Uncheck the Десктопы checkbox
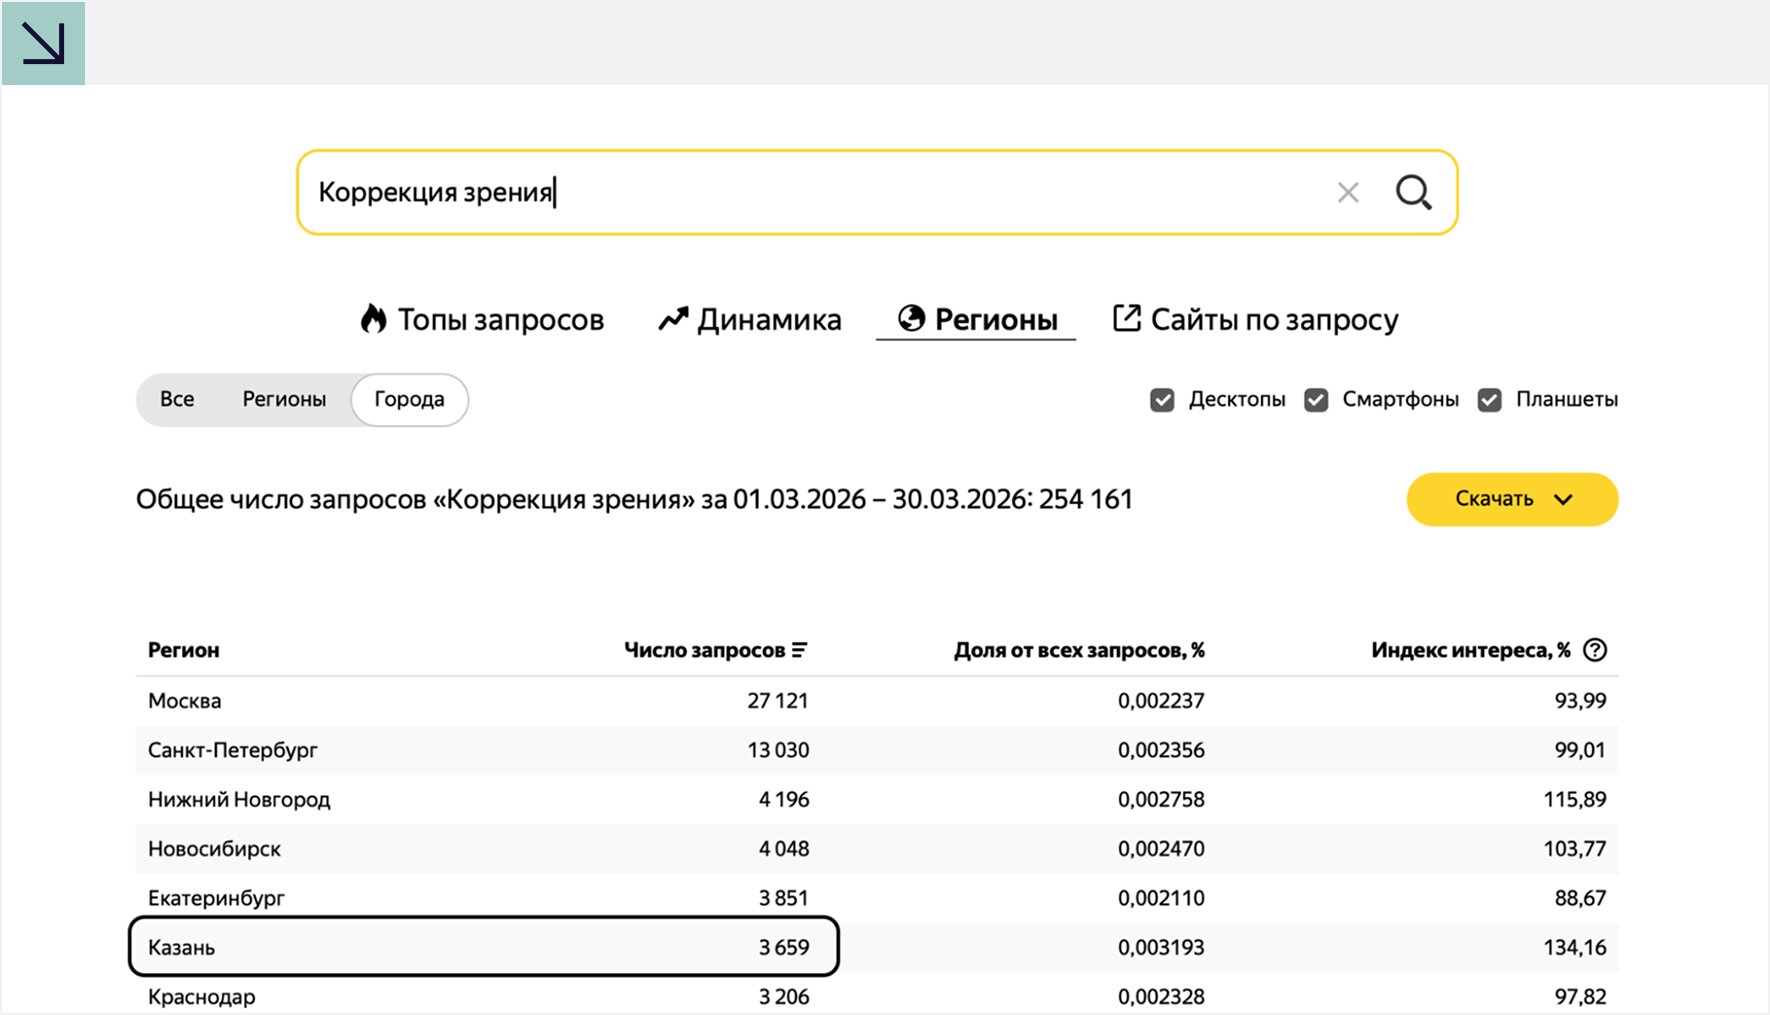The height and width of the screenshot is (1015, 1770). (1162, 400)
